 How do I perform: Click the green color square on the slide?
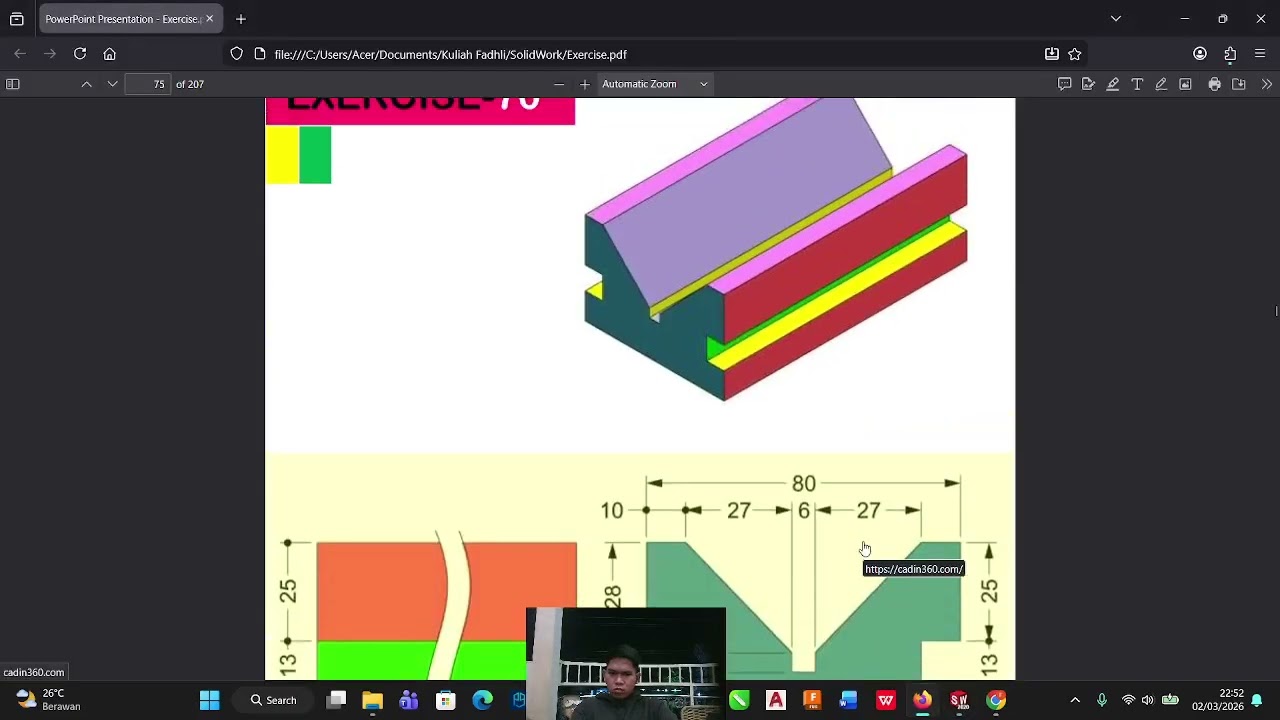(315, 155)
